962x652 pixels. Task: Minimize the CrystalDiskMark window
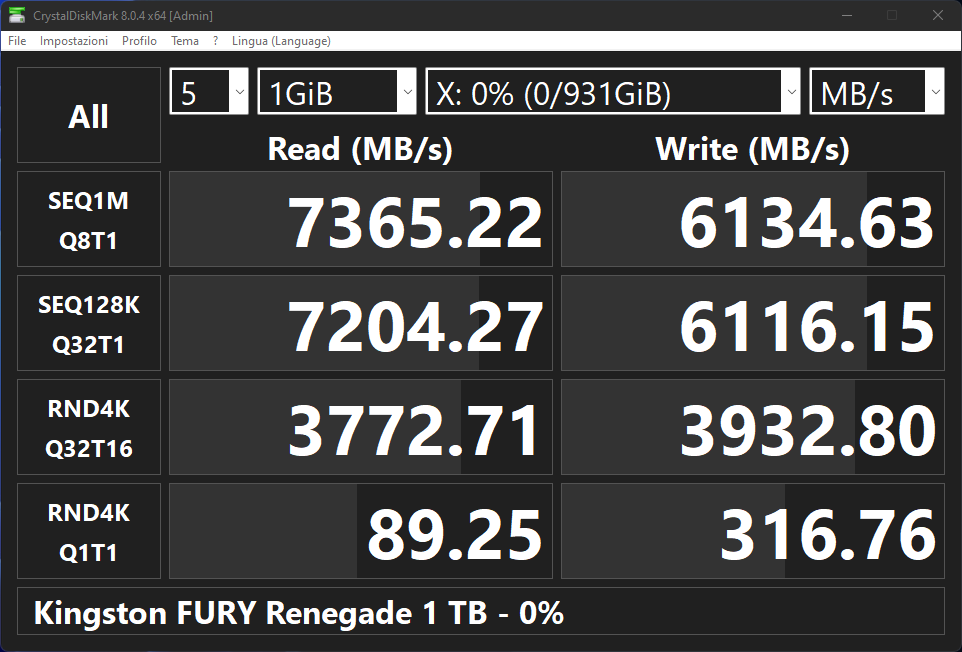point(847,15)
